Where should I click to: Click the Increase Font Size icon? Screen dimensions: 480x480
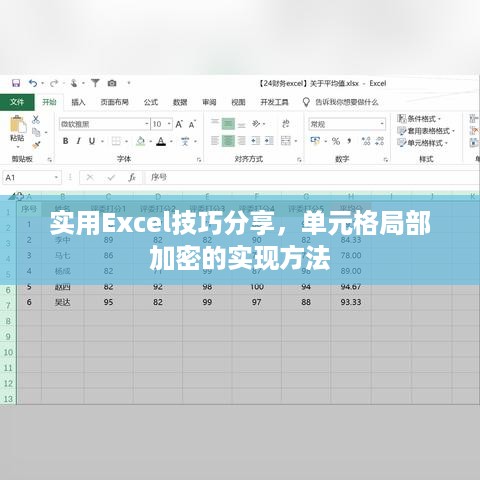pos(179,124)
